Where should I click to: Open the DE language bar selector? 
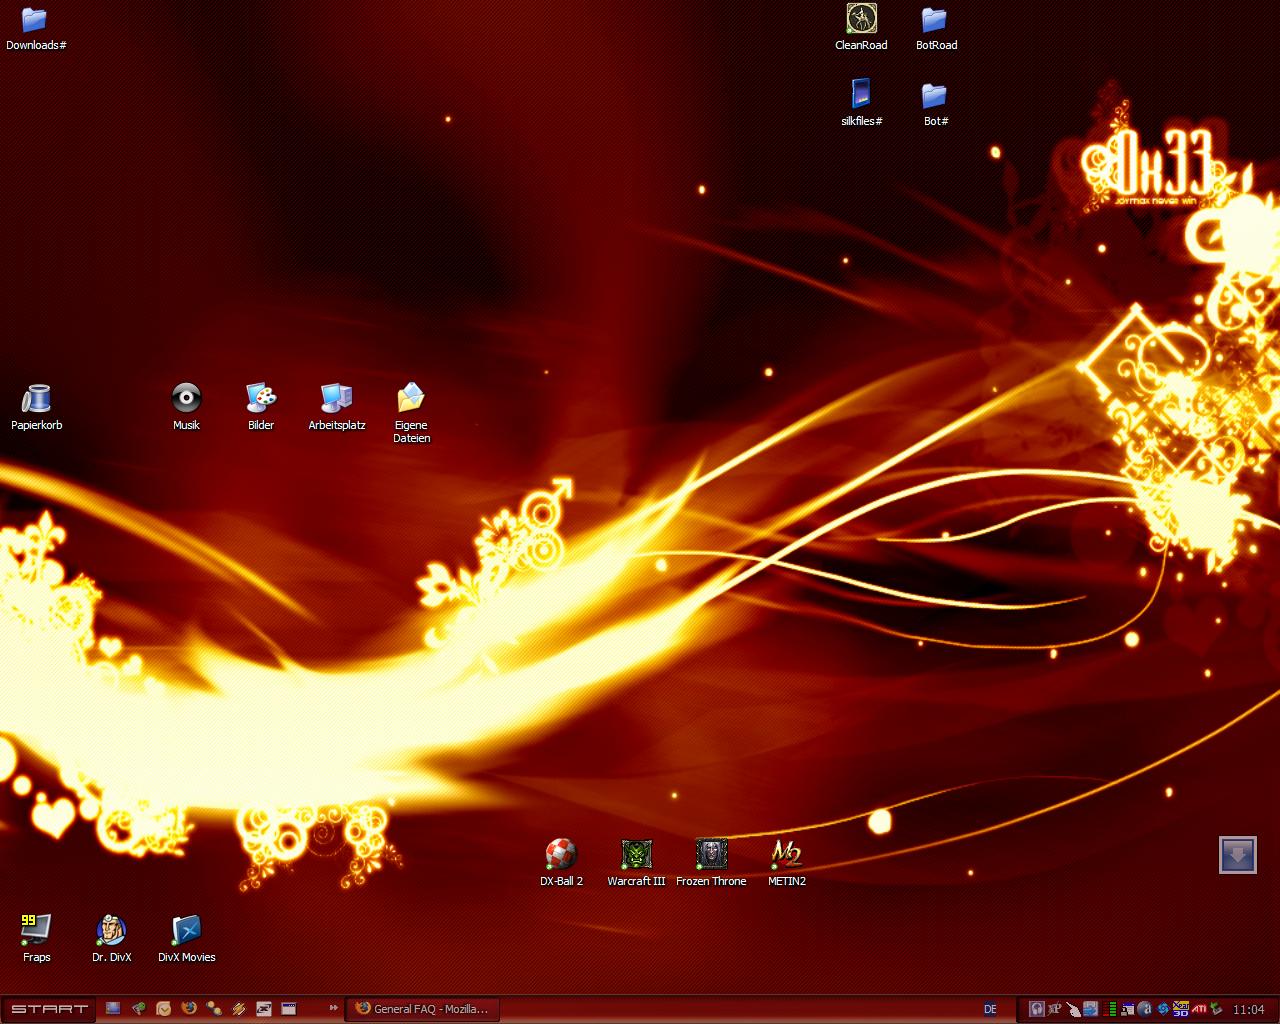coord(990,1009)
